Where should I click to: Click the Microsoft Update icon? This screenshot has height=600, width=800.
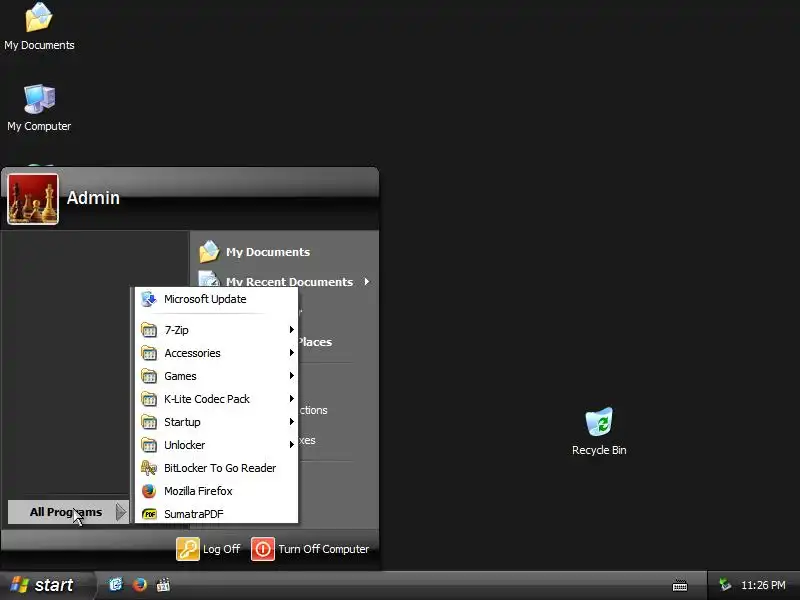point(148,299)
